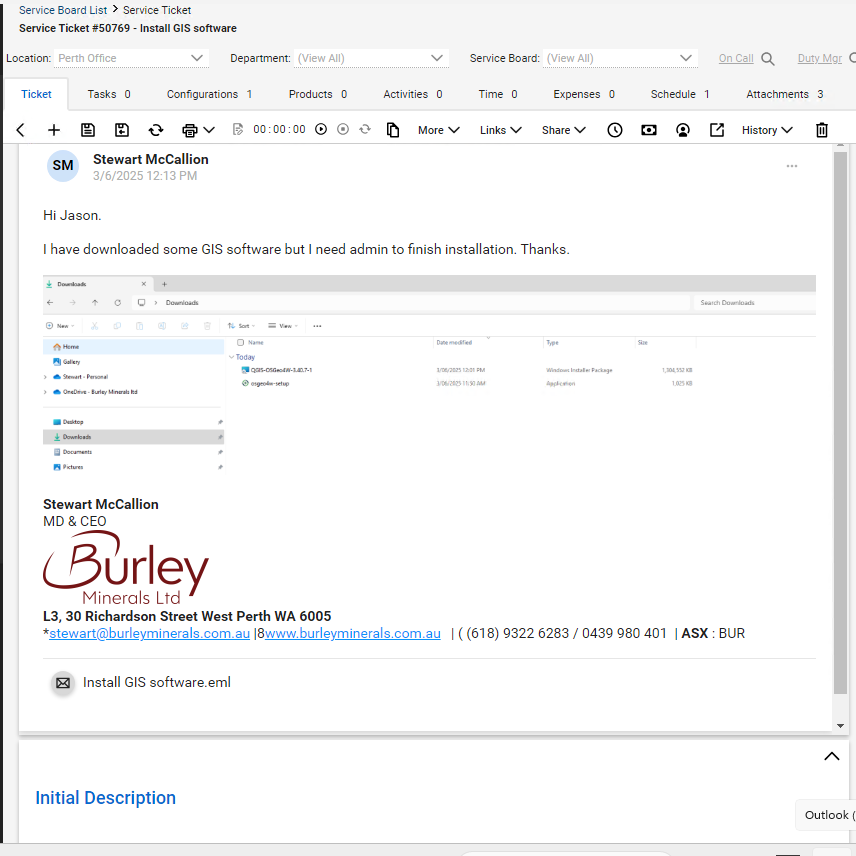The image size is (856, 856).
Task: Click the Initial Description heading
Action: tap(105, 798)
